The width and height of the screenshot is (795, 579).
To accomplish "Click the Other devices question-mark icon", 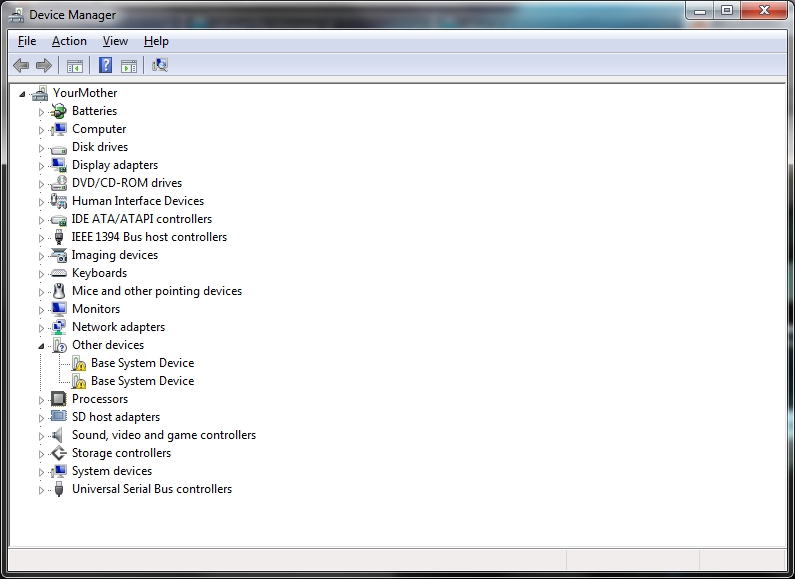I will point(59,345).
